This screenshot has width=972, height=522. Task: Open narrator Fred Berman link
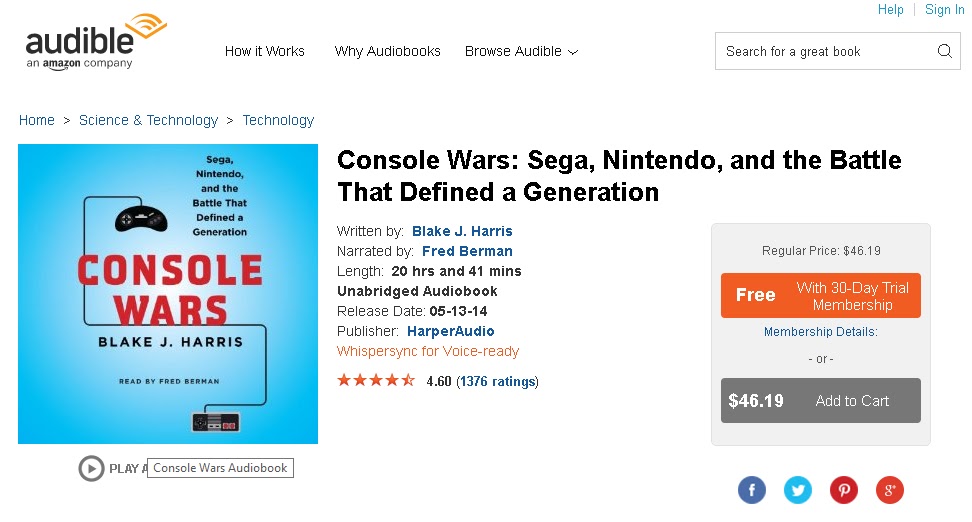point(467,251)
